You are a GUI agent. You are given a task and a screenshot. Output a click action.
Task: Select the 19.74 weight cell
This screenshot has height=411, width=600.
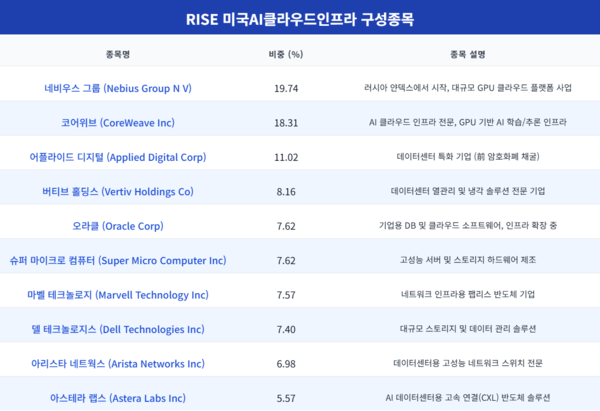point(286,88)
